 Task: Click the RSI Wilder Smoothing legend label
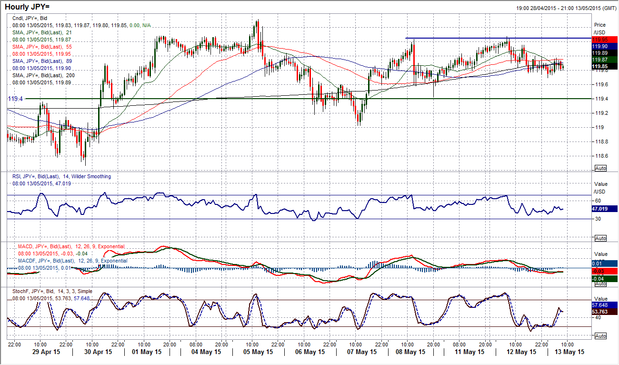tap(61, 176)
